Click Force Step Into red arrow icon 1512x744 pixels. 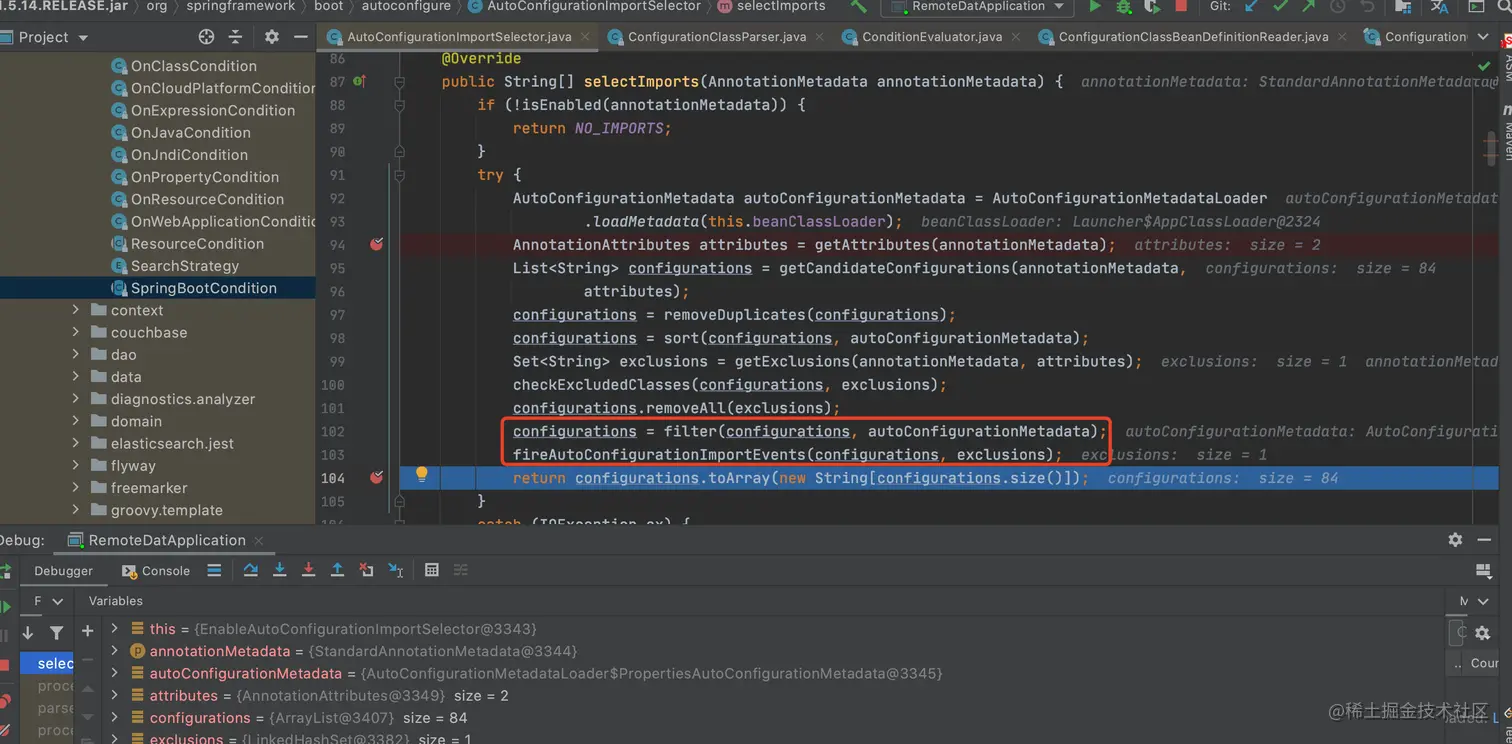tap(308, 570)
